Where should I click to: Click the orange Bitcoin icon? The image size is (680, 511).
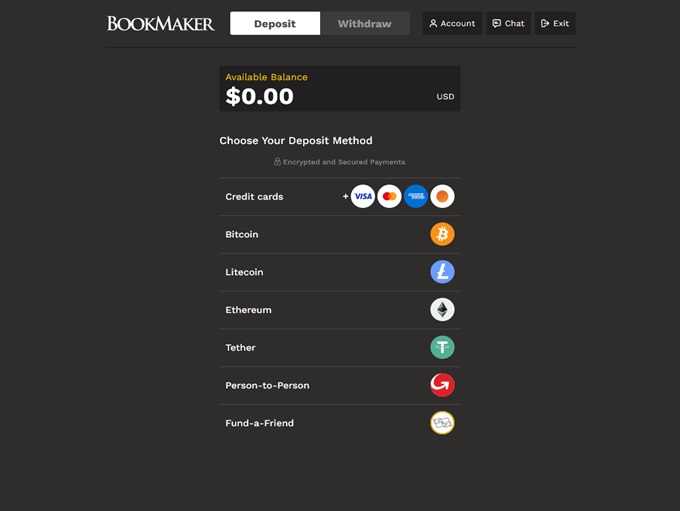pyautogui.click(x=442, y=234)
